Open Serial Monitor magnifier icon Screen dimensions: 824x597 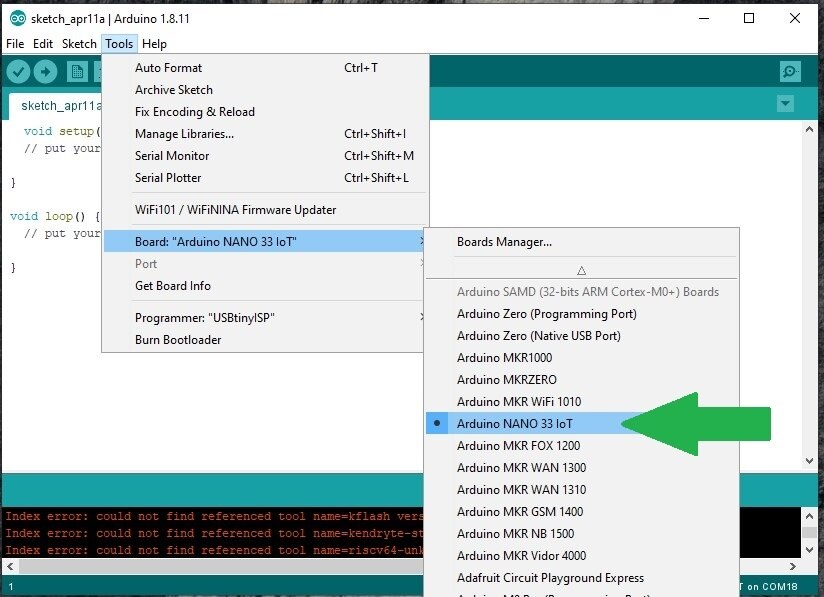coord(790,71)
